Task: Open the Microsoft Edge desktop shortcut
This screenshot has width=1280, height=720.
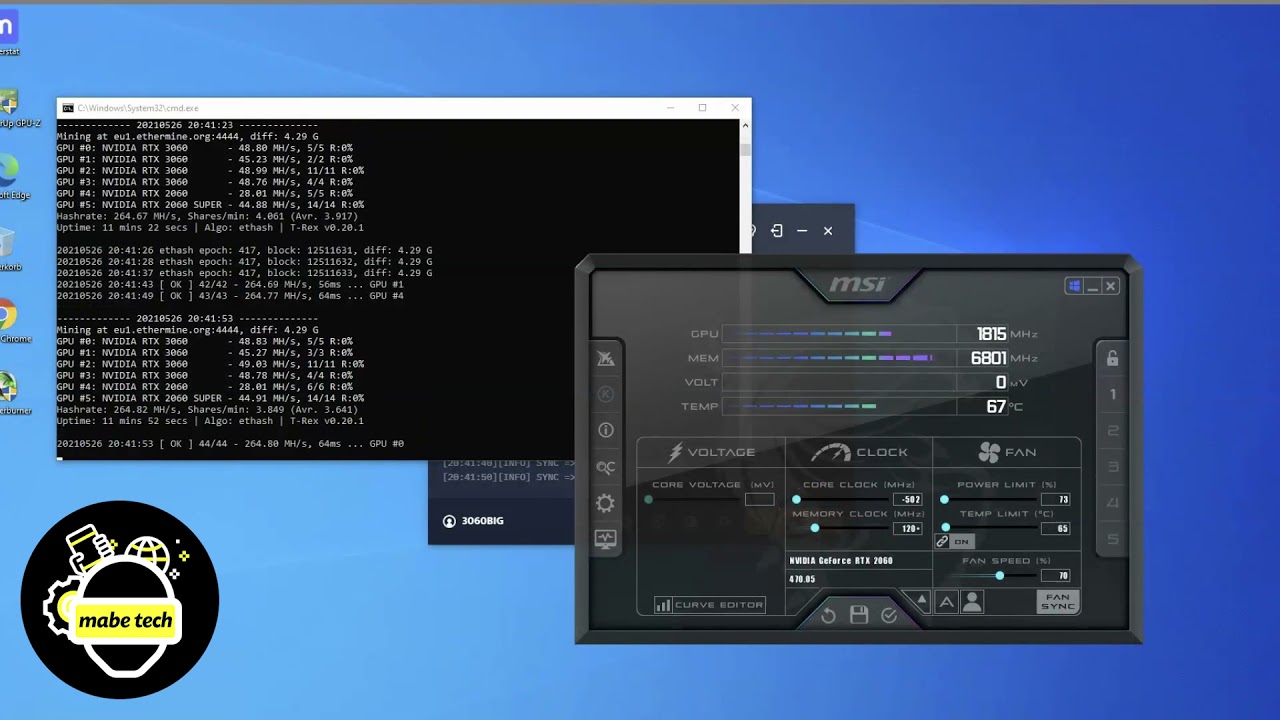Action: coord(8,177)
